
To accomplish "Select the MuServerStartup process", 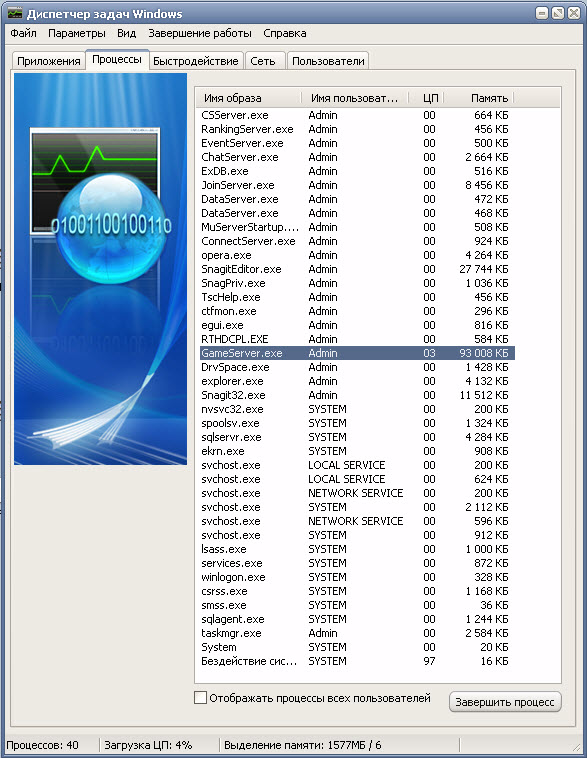I will tap(357, 227).
